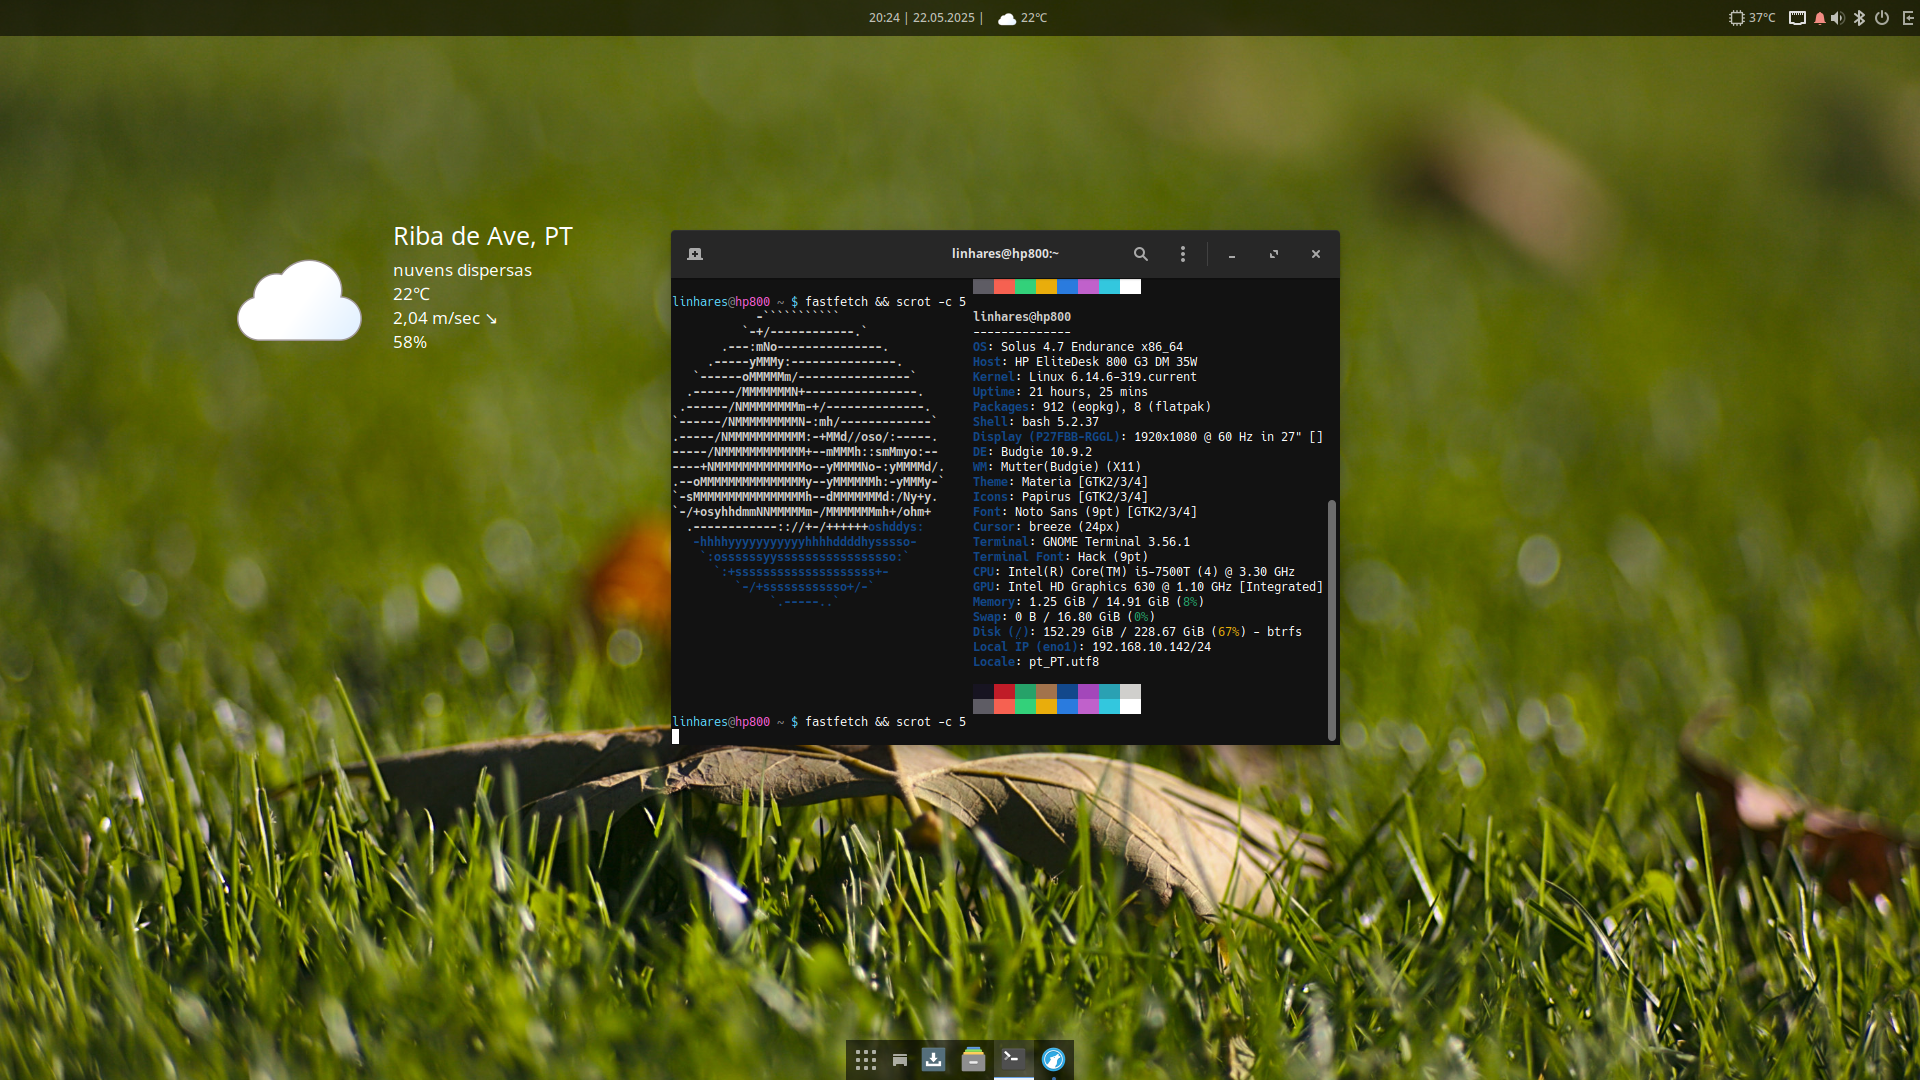Click the power button icon in top panel
1920x1080 pixels.
point(1882,18)
